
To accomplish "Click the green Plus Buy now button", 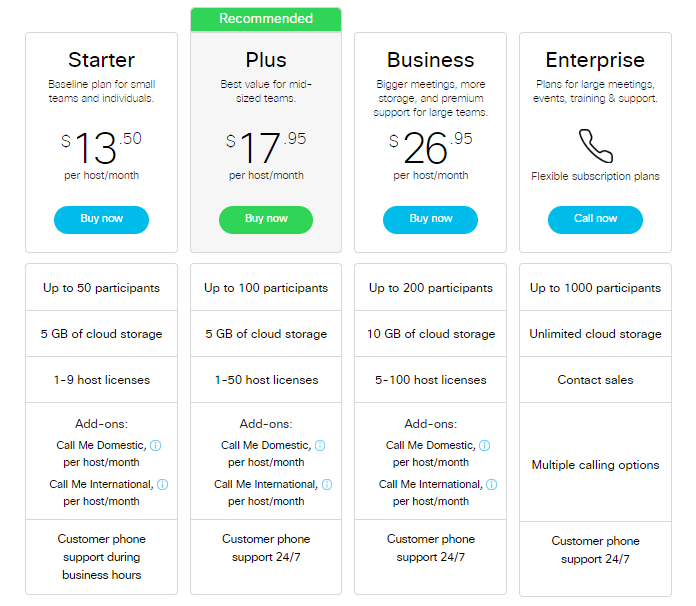I will (266, 220).
